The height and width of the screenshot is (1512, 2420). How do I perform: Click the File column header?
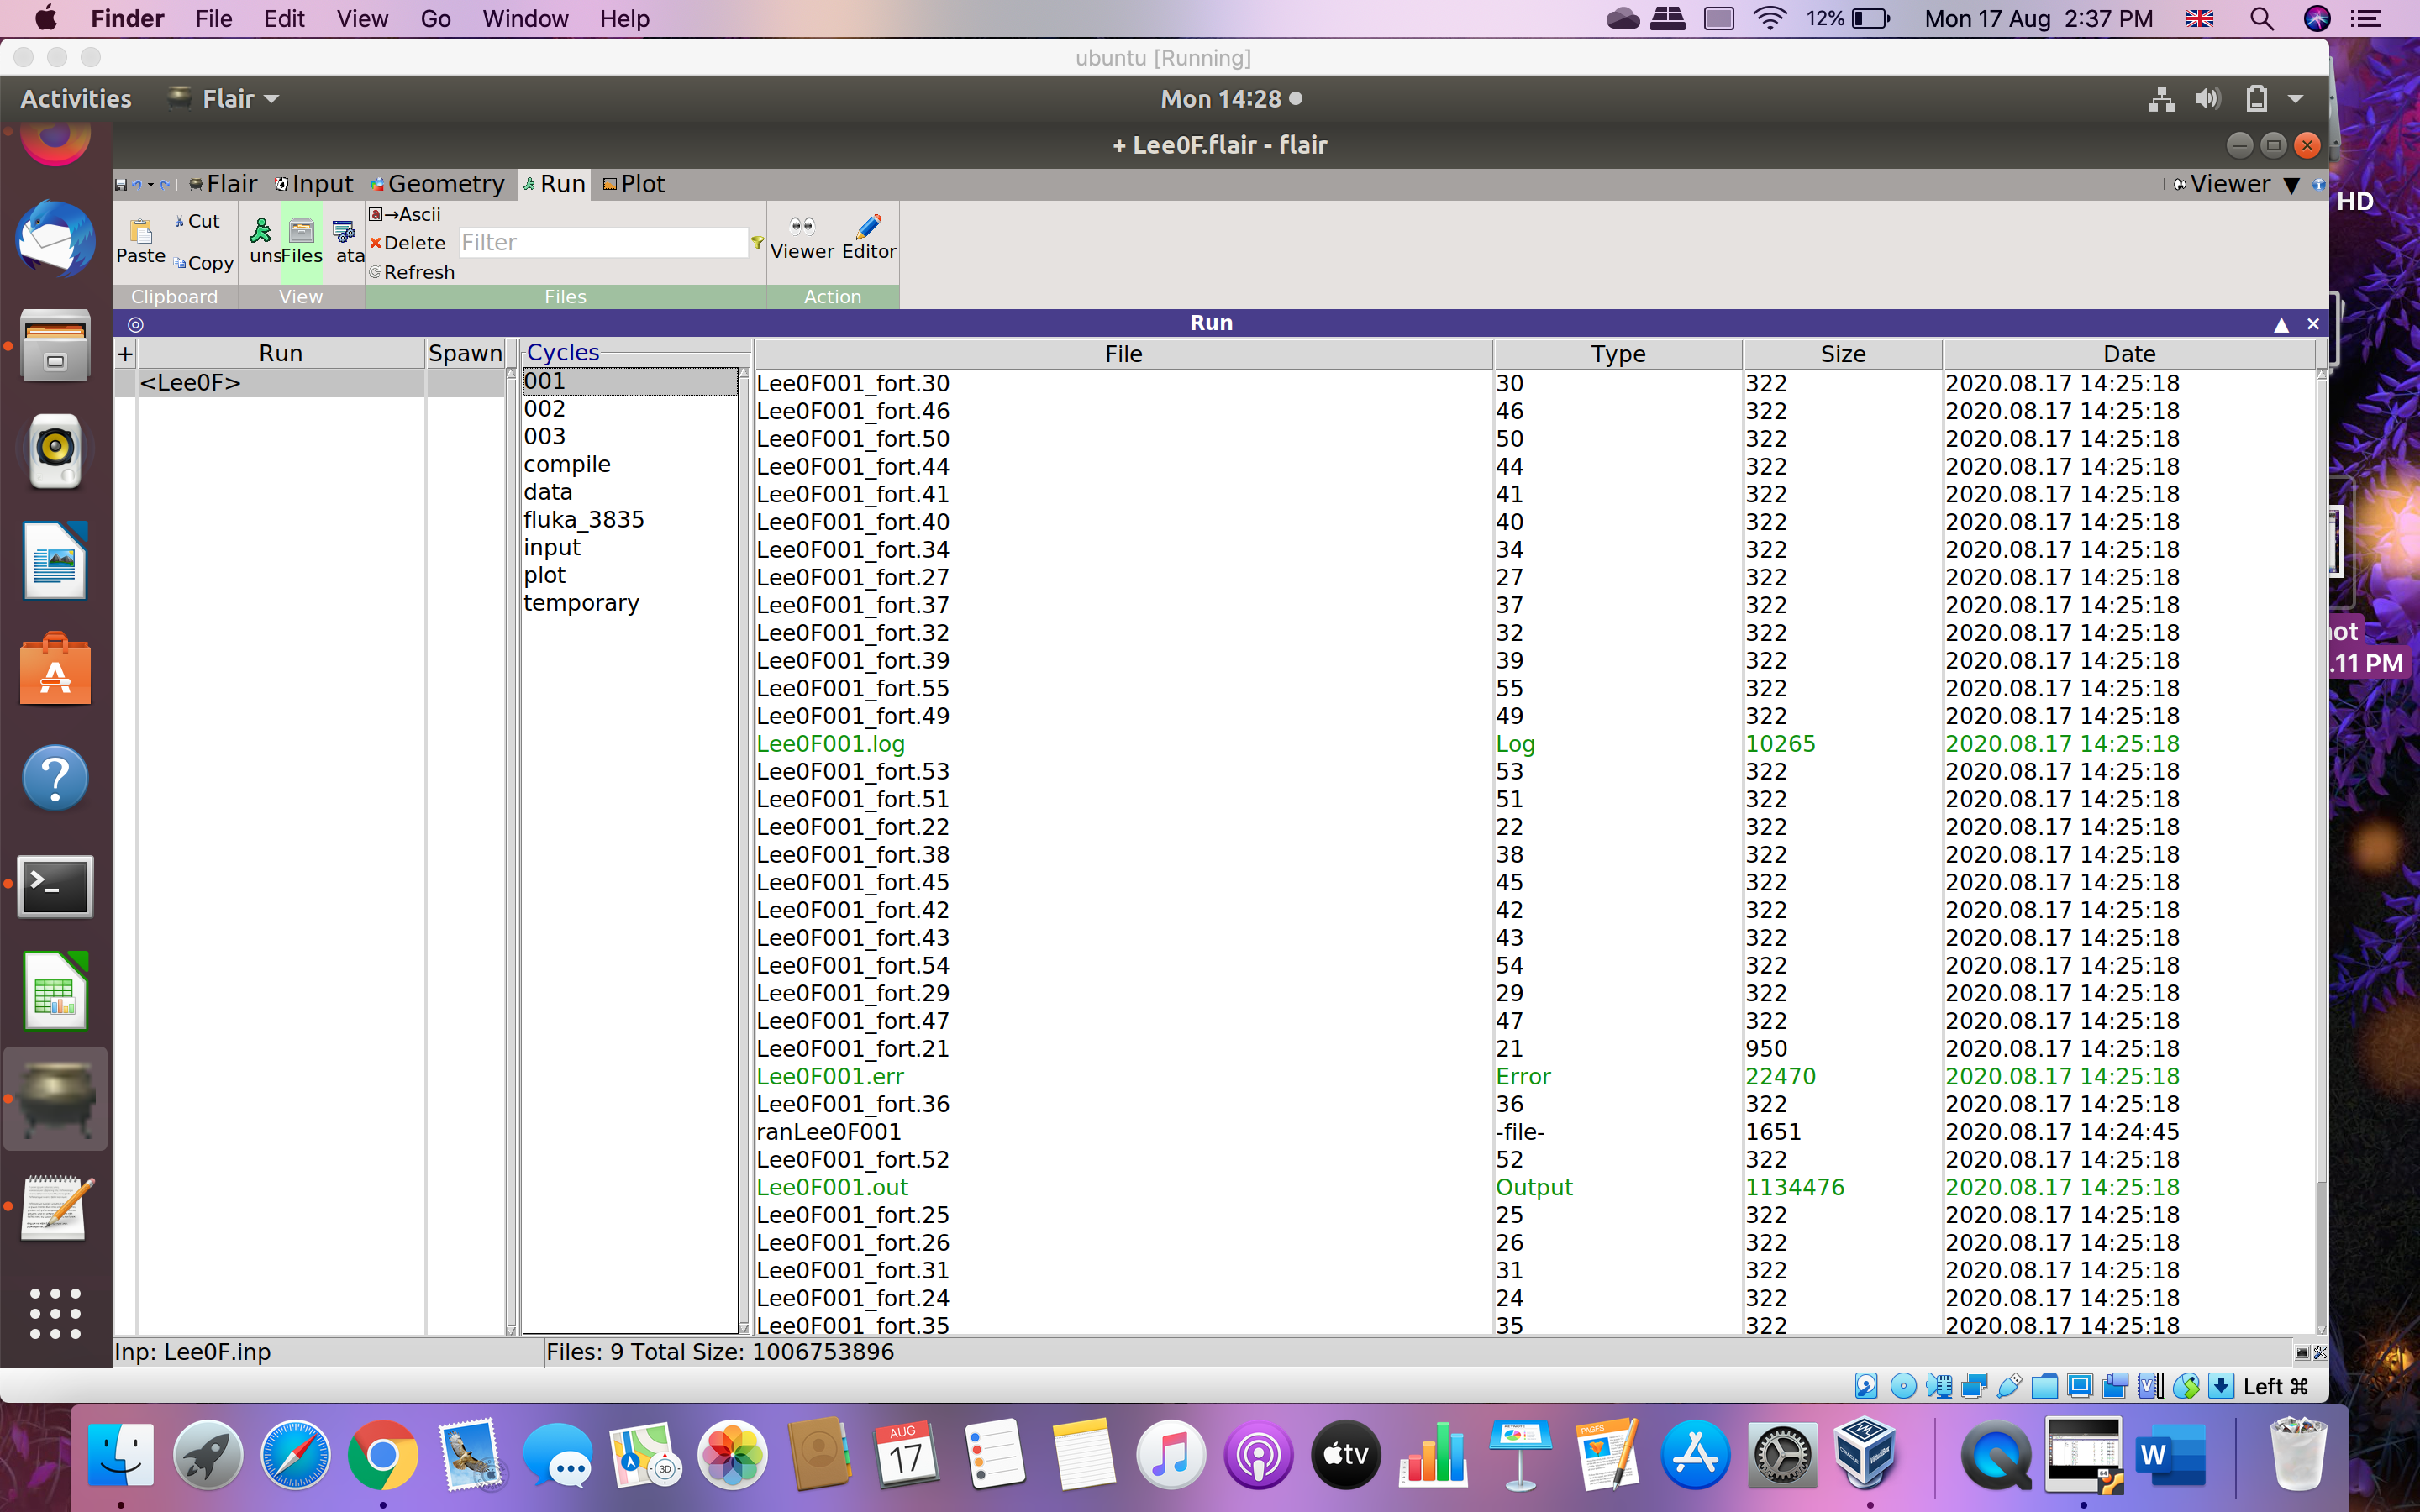(1123, 354)
